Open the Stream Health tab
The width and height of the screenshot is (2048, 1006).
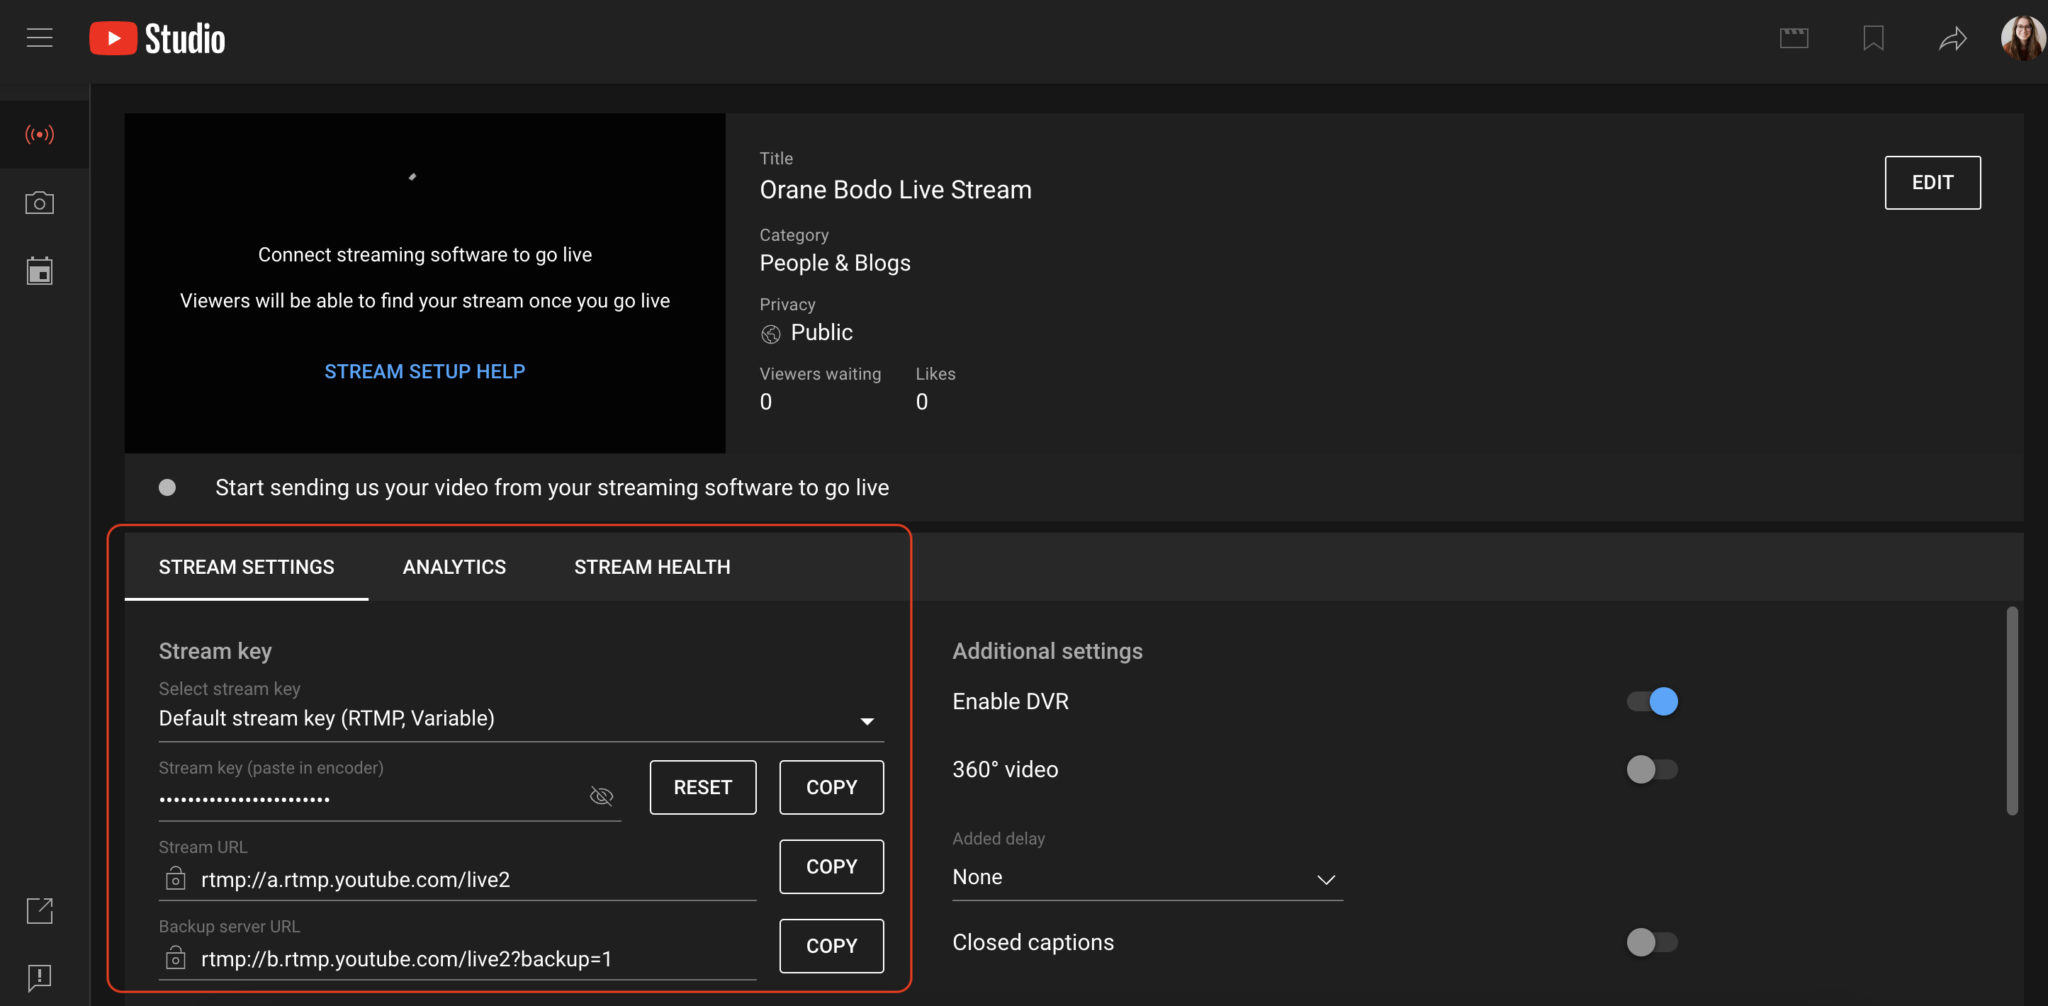(652, 567)
